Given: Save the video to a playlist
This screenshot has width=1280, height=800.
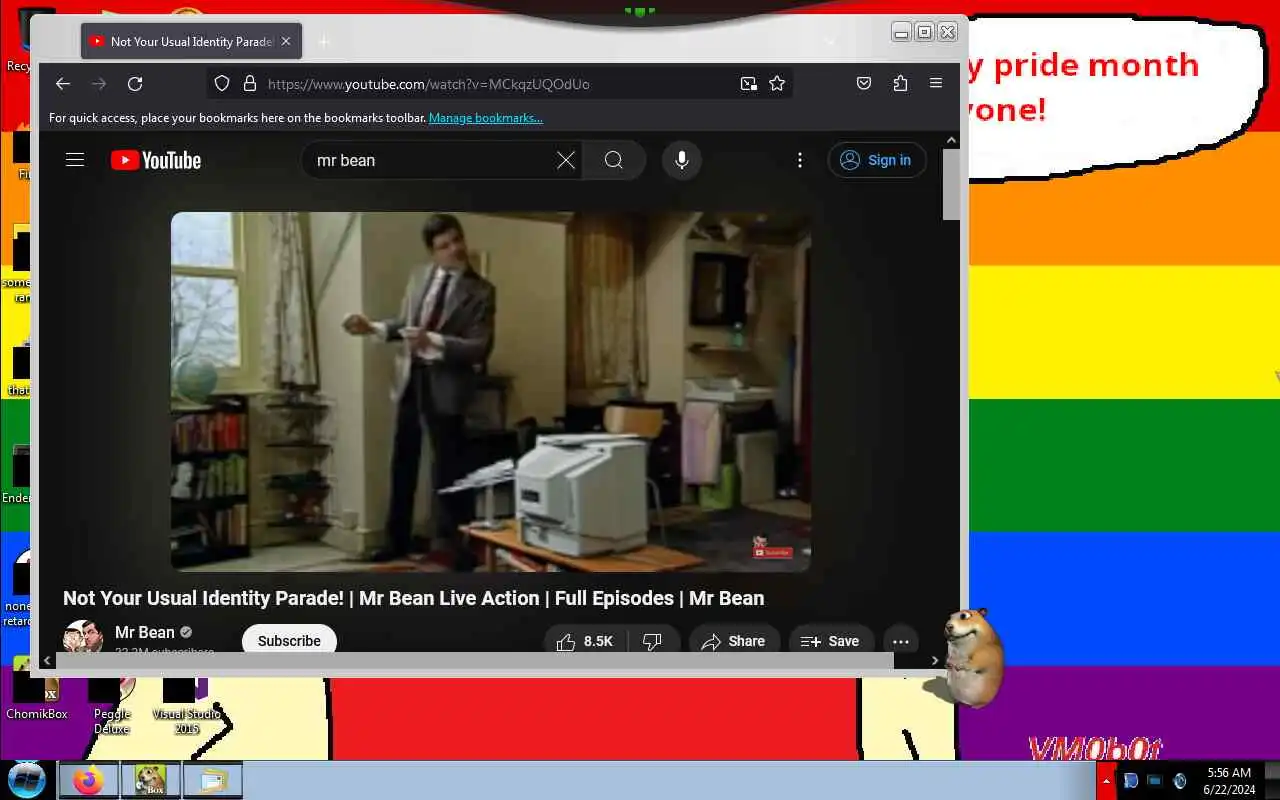Looking at the screenshot, I should 830,641.
